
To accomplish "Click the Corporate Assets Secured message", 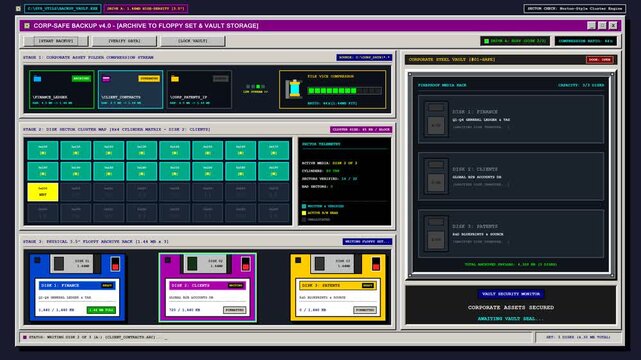I will [511, 307].
